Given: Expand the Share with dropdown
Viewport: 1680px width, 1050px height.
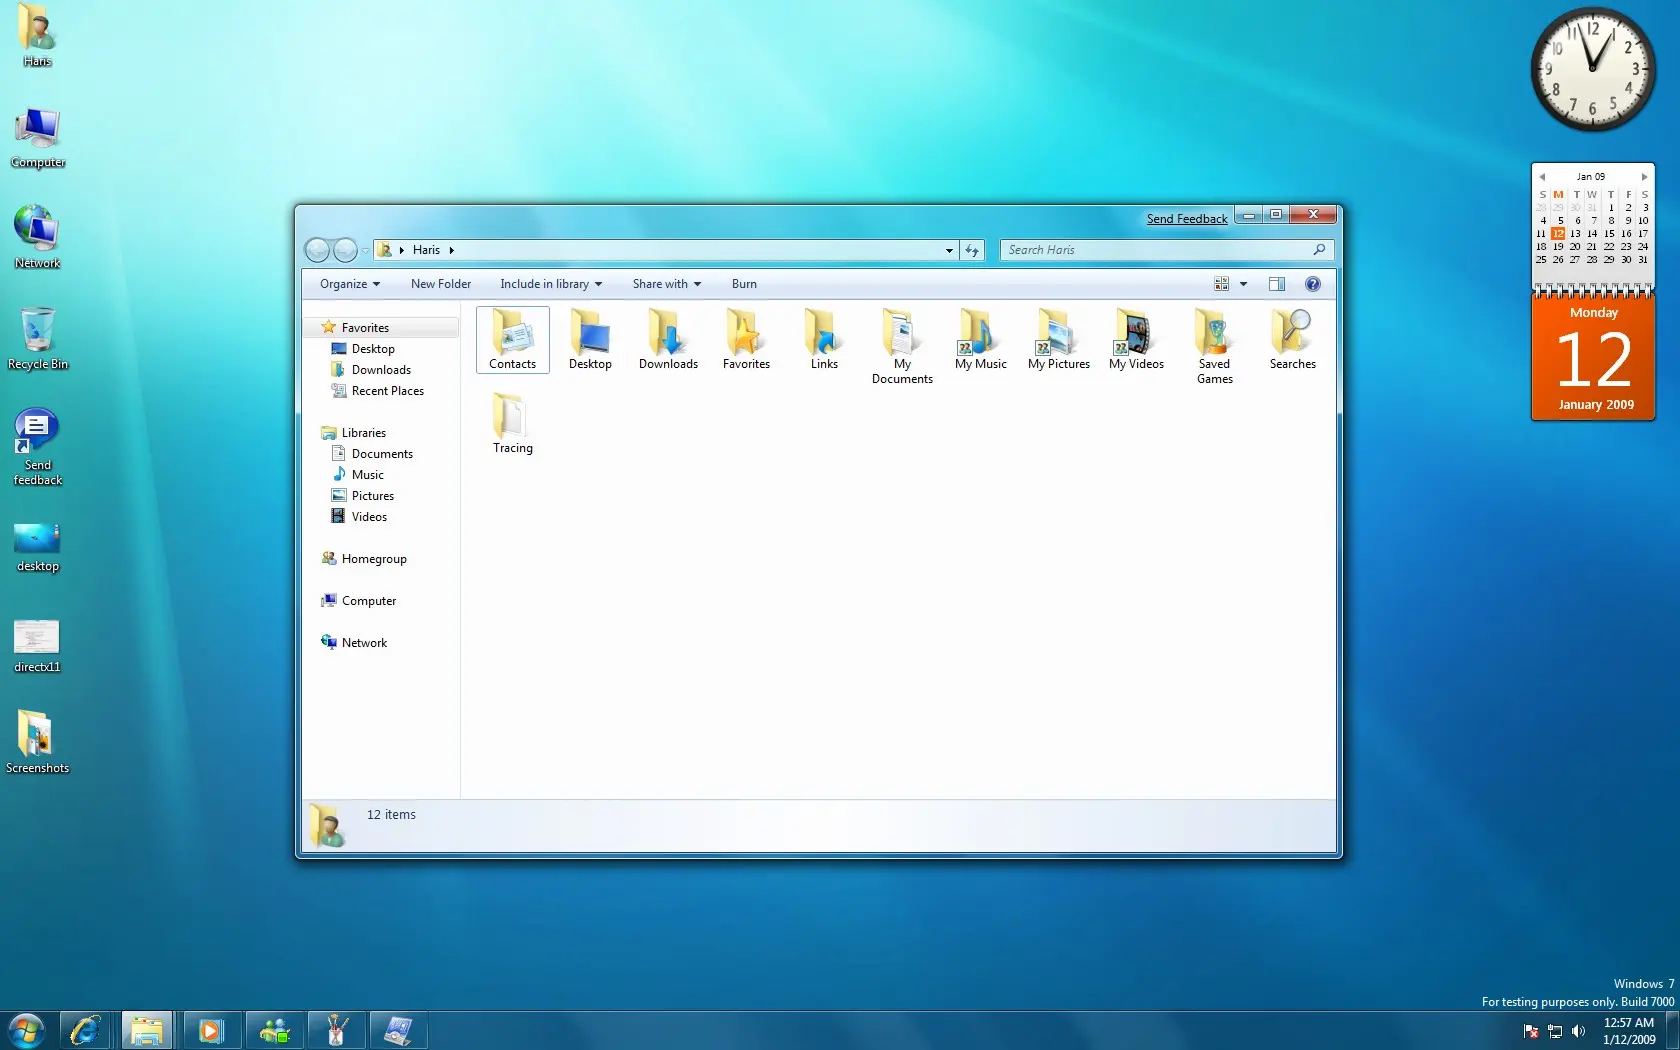Looking at the screenshot, I should (x=666, y=284).
